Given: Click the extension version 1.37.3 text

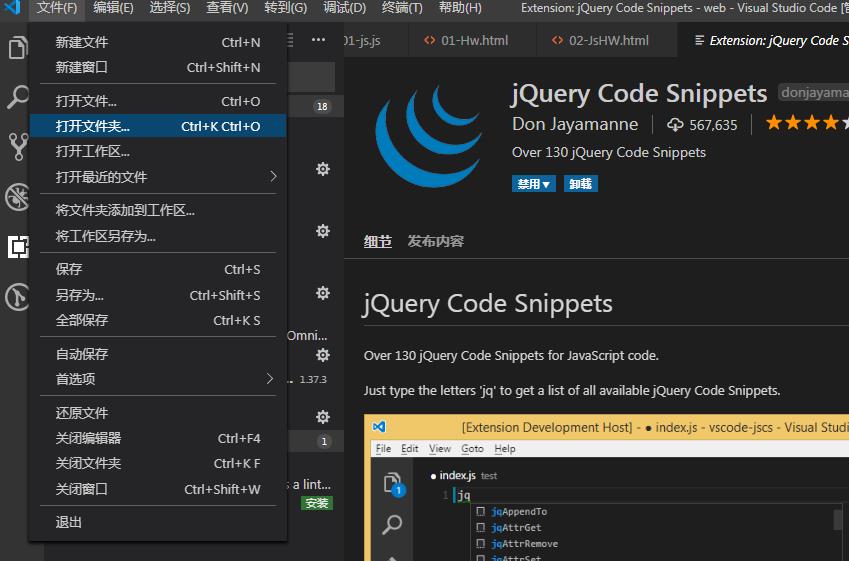Looking at the screenshot, I should pos(313,379).
